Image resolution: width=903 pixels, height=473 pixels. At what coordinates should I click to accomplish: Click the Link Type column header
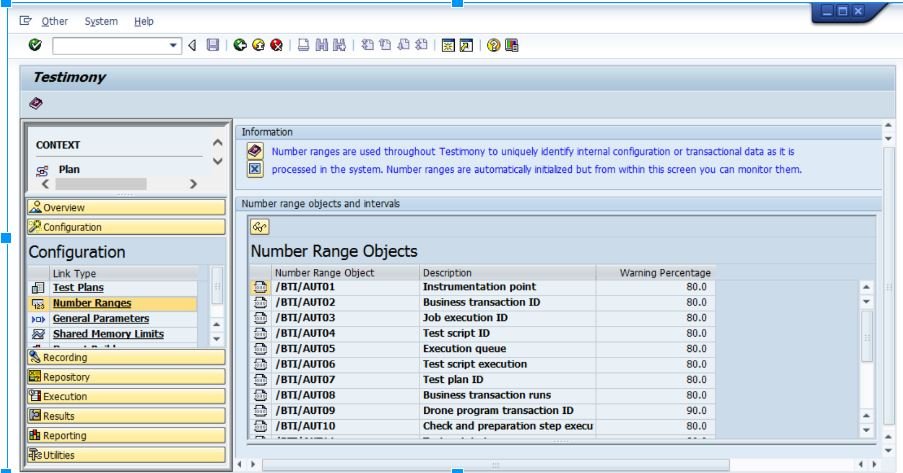pos(124,273)
